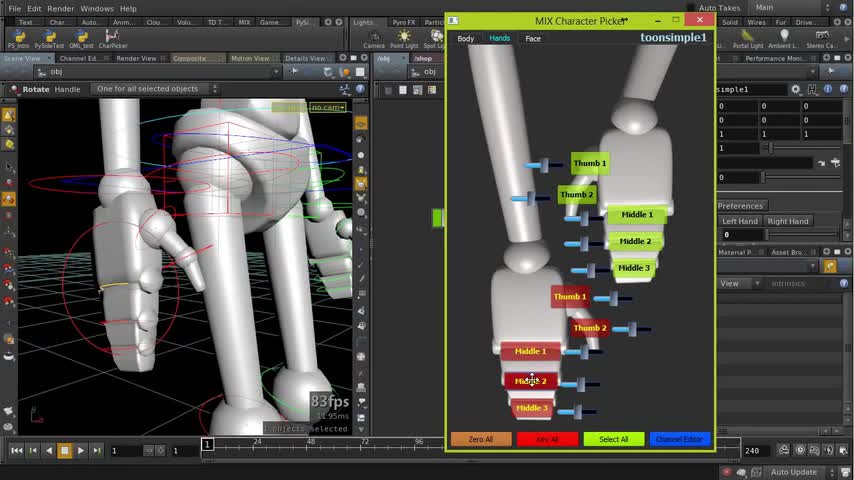
Task: Open the Render menu
Action: (61, 8)
